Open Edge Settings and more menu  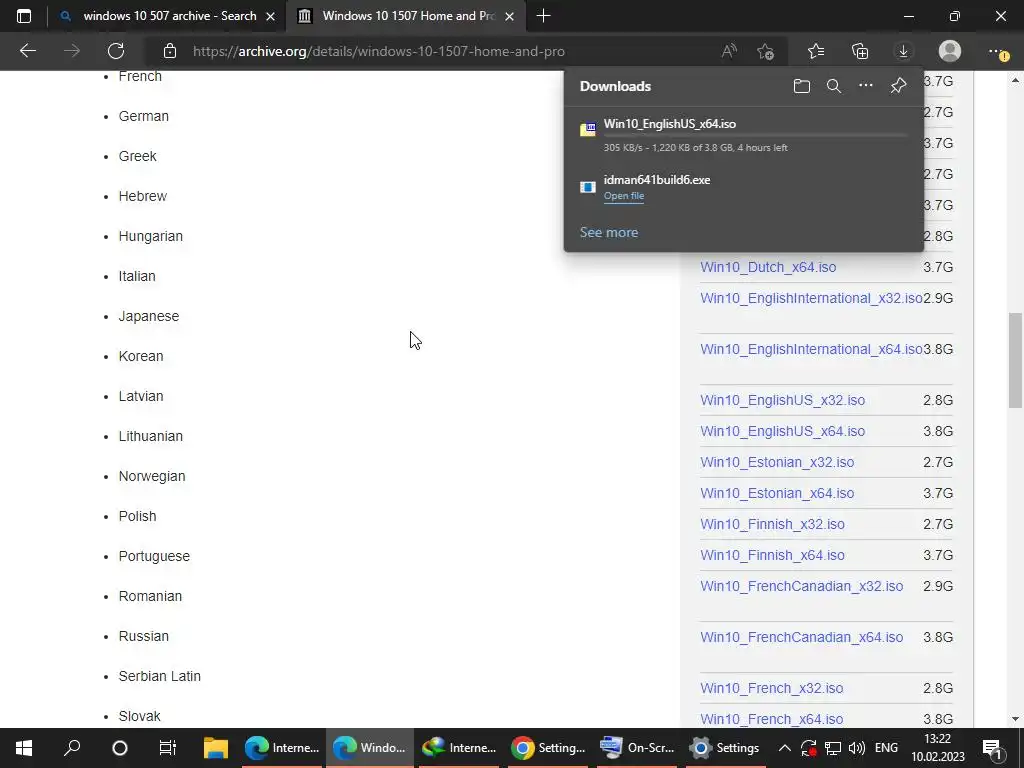point(997,51)
